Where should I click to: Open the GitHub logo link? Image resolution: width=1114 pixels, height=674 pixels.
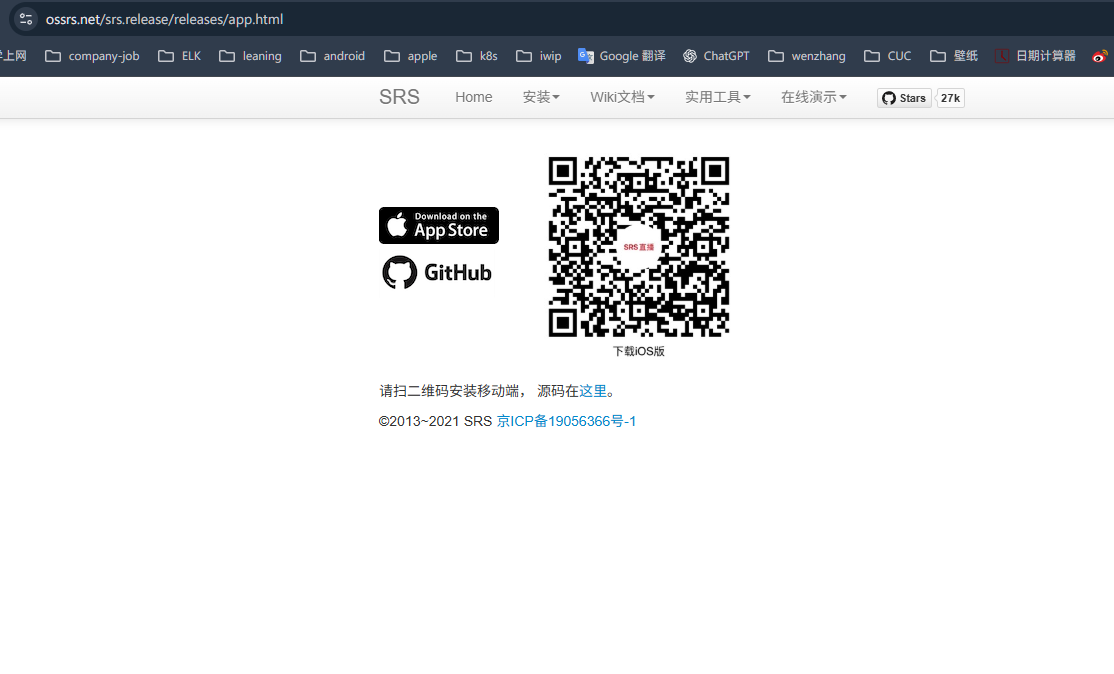pos(437,273)
